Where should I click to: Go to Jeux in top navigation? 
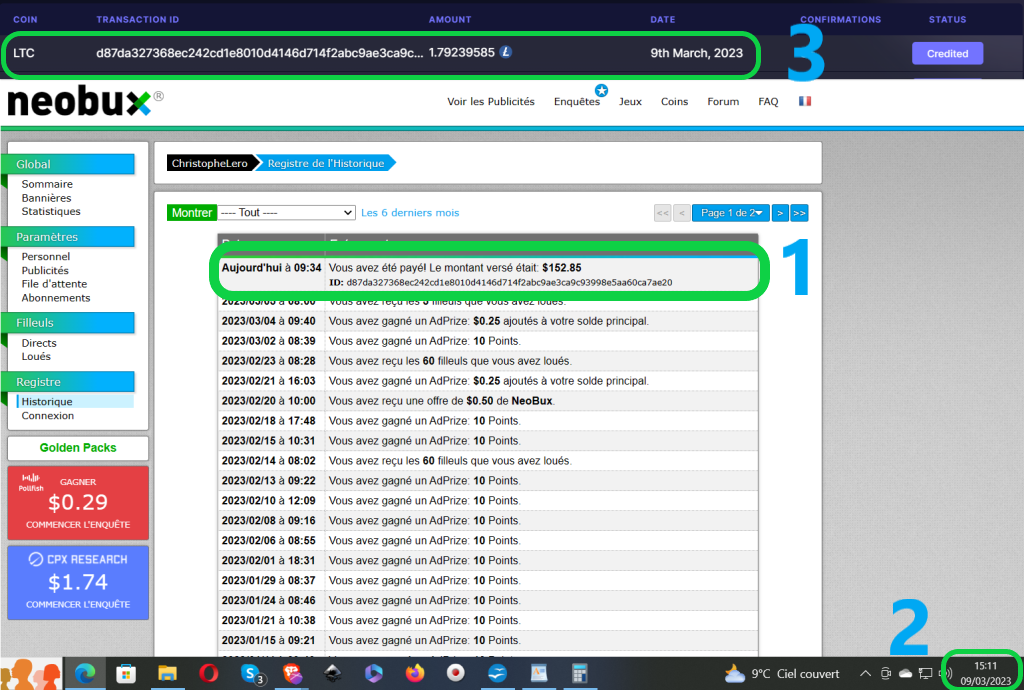630,102
